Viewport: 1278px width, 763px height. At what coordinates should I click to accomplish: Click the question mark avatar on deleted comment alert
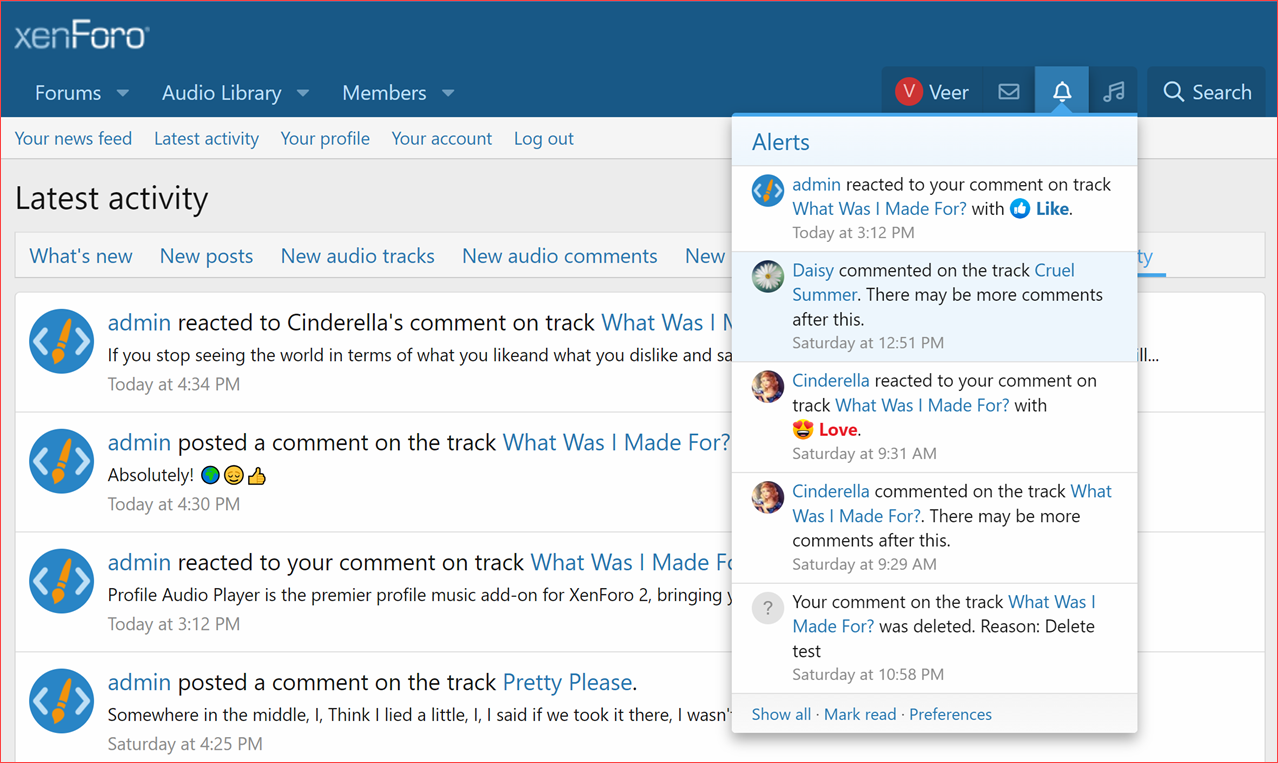pyautogui.click(x=767, y=607)
